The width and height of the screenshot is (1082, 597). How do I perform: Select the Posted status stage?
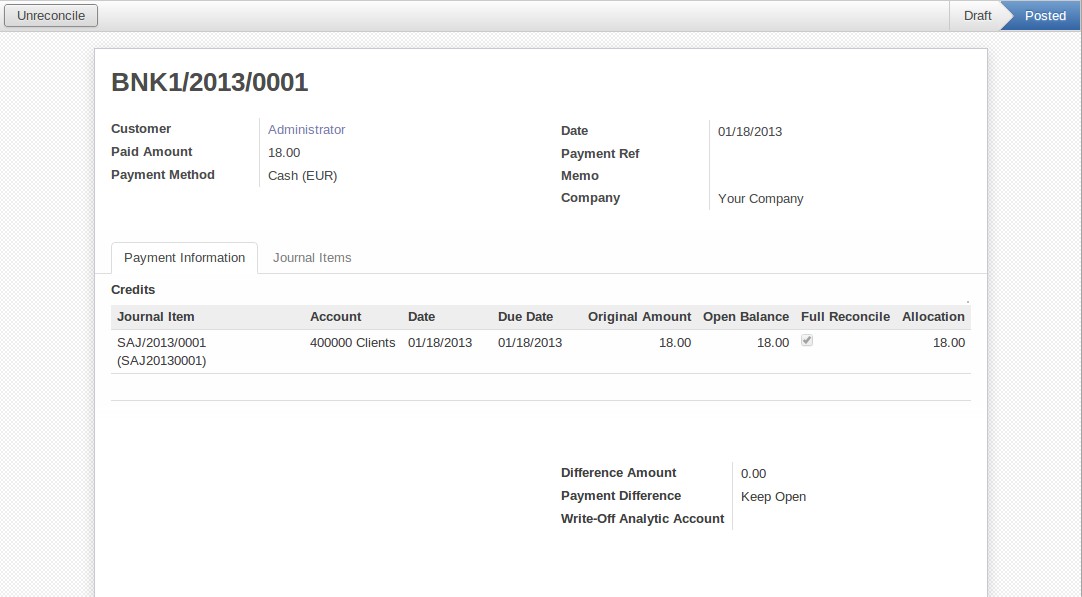pos(1044,16)
